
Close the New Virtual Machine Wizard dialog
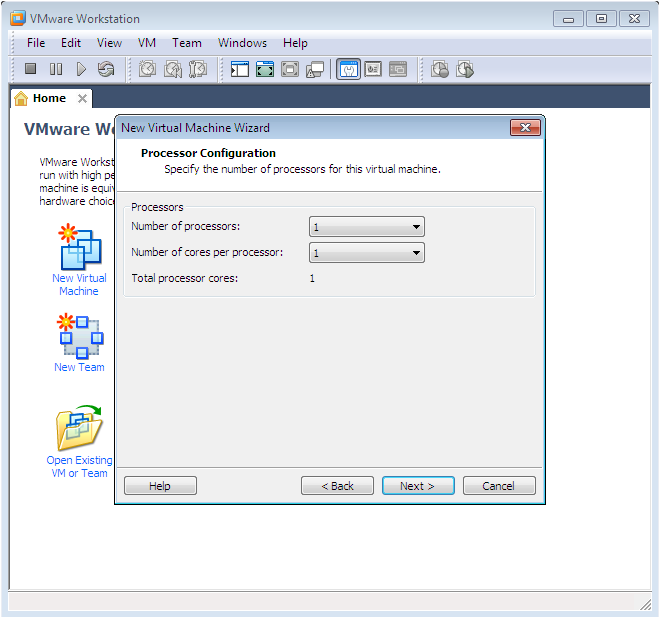point(525,128)
